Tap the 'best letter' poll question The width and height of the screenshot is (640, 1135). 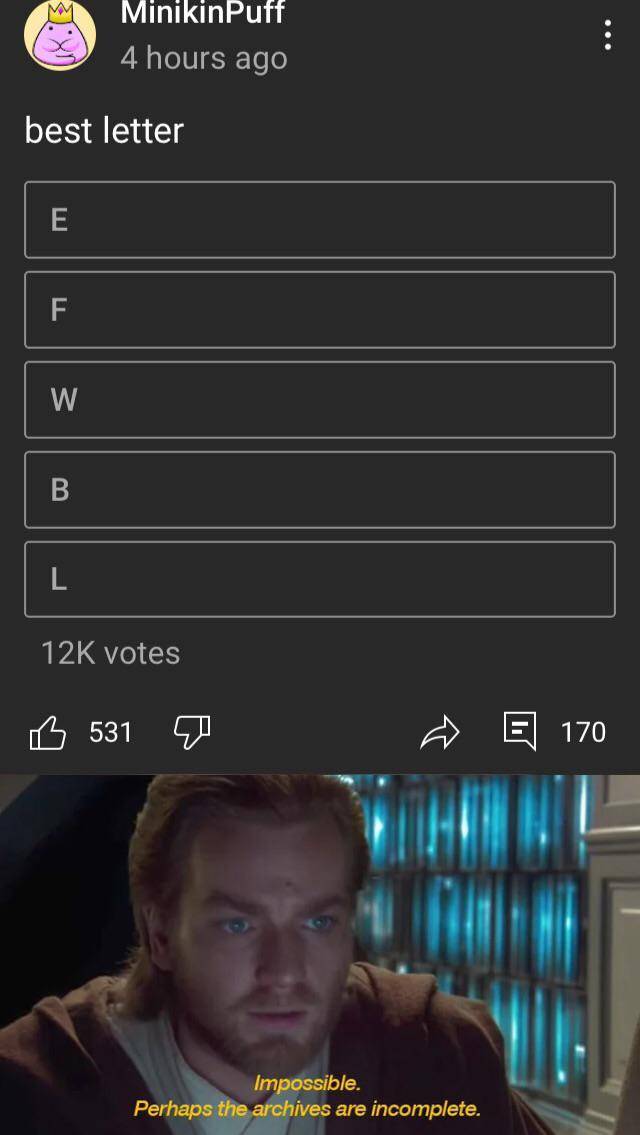[x=104, y=131]
